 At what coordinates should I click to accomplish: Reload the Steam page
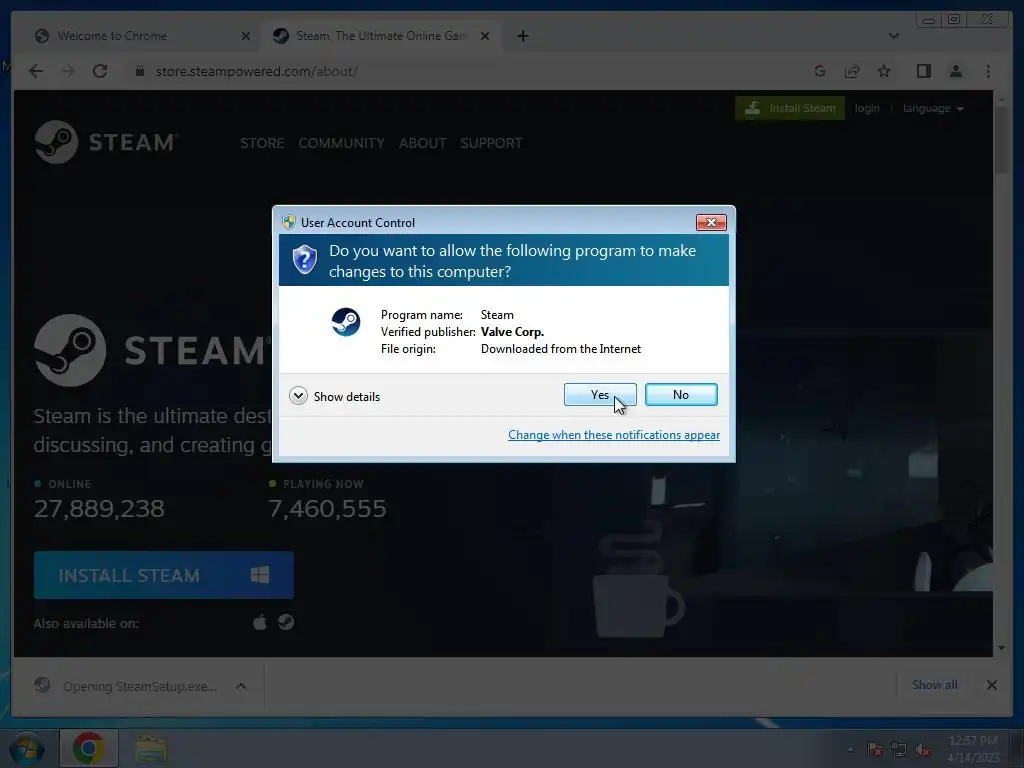pyautogui.click(x=100, y=71)
